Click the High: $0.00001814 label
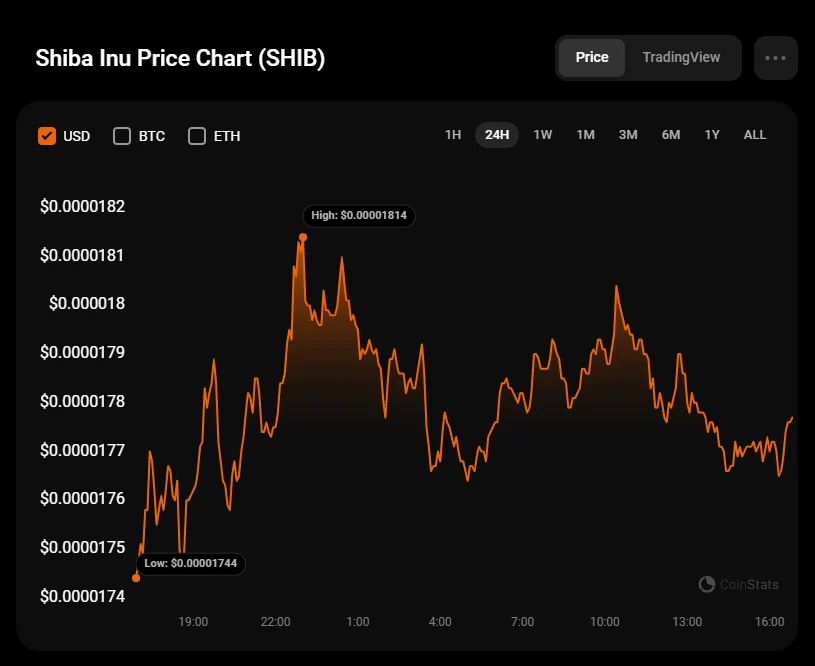The image size is (815, 666). (359, 215)
